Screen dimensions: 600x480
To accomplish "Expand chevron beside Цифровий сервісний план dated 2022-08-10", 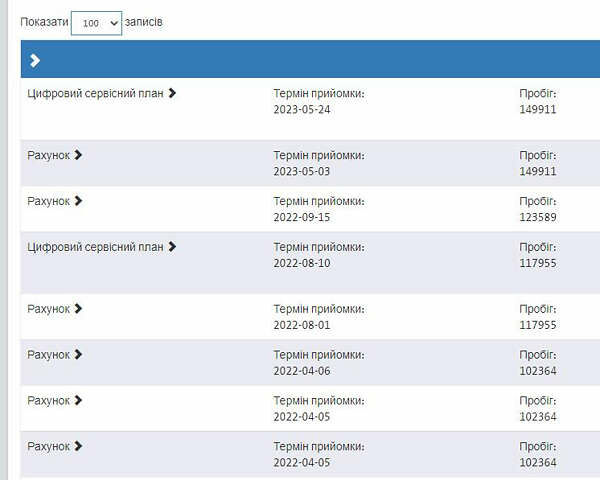I will (x=172, y=247).
